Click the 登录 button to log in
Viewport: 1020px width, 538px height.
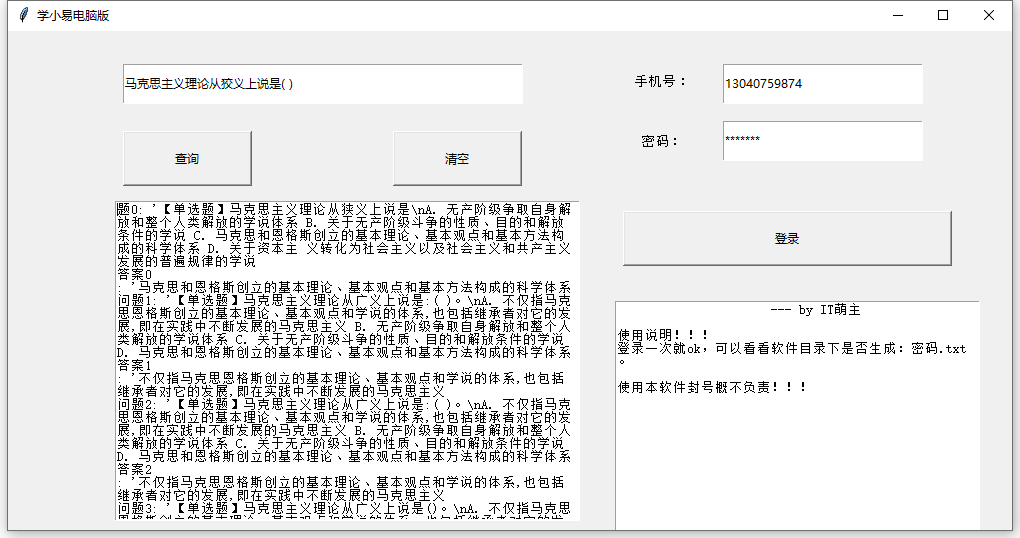[x=787, y=239]
